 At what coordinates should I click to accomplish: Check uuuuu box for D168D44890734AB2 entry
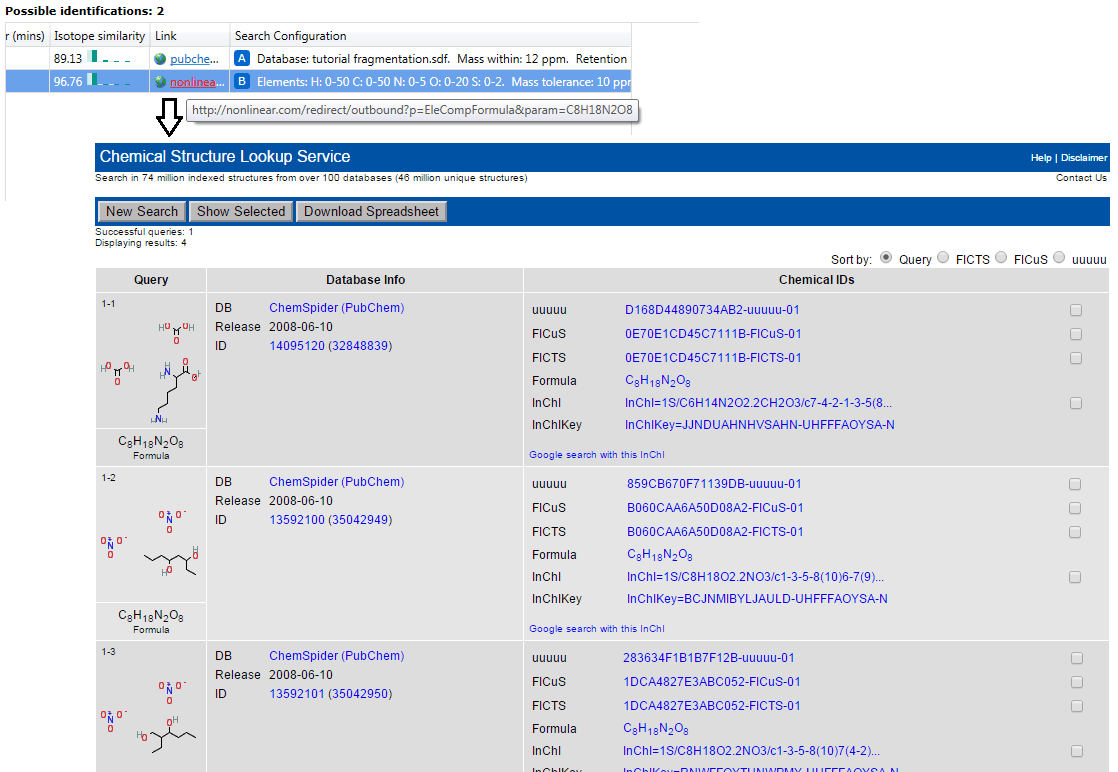1076,310
